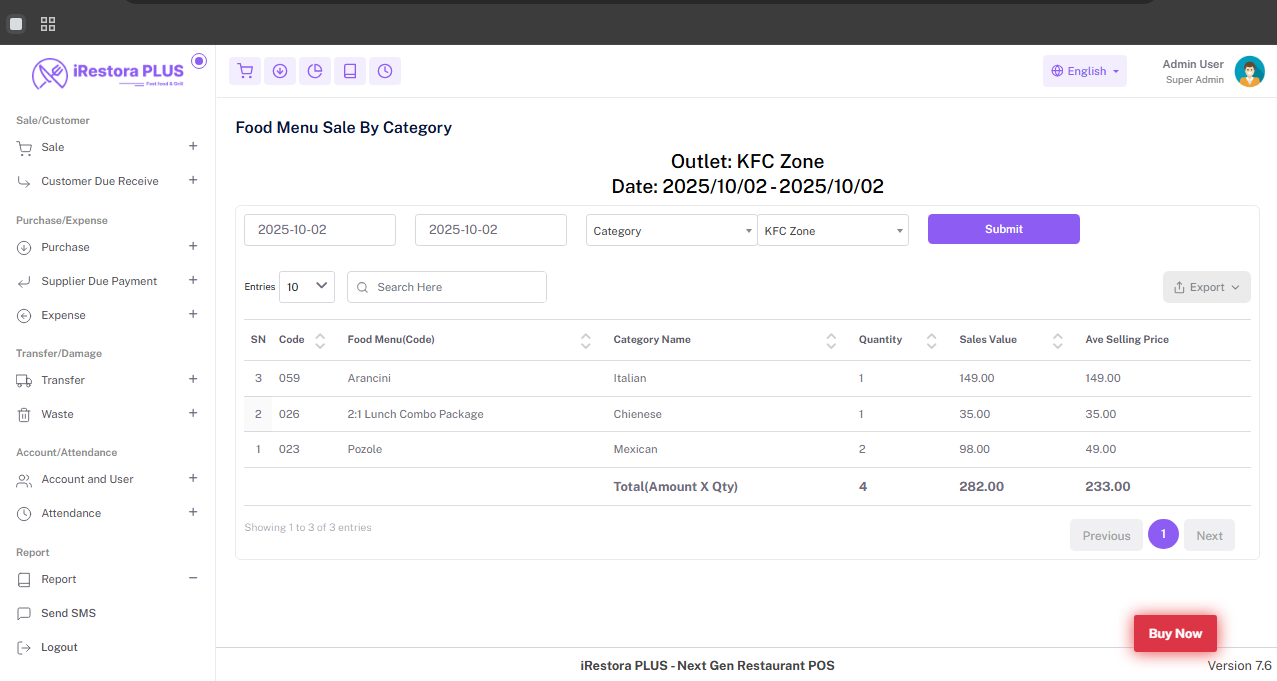The height and width of the screenshot is (681, 1277).
Task: Click the shopping cart icon in top toolbar
Action: (245, 71)
